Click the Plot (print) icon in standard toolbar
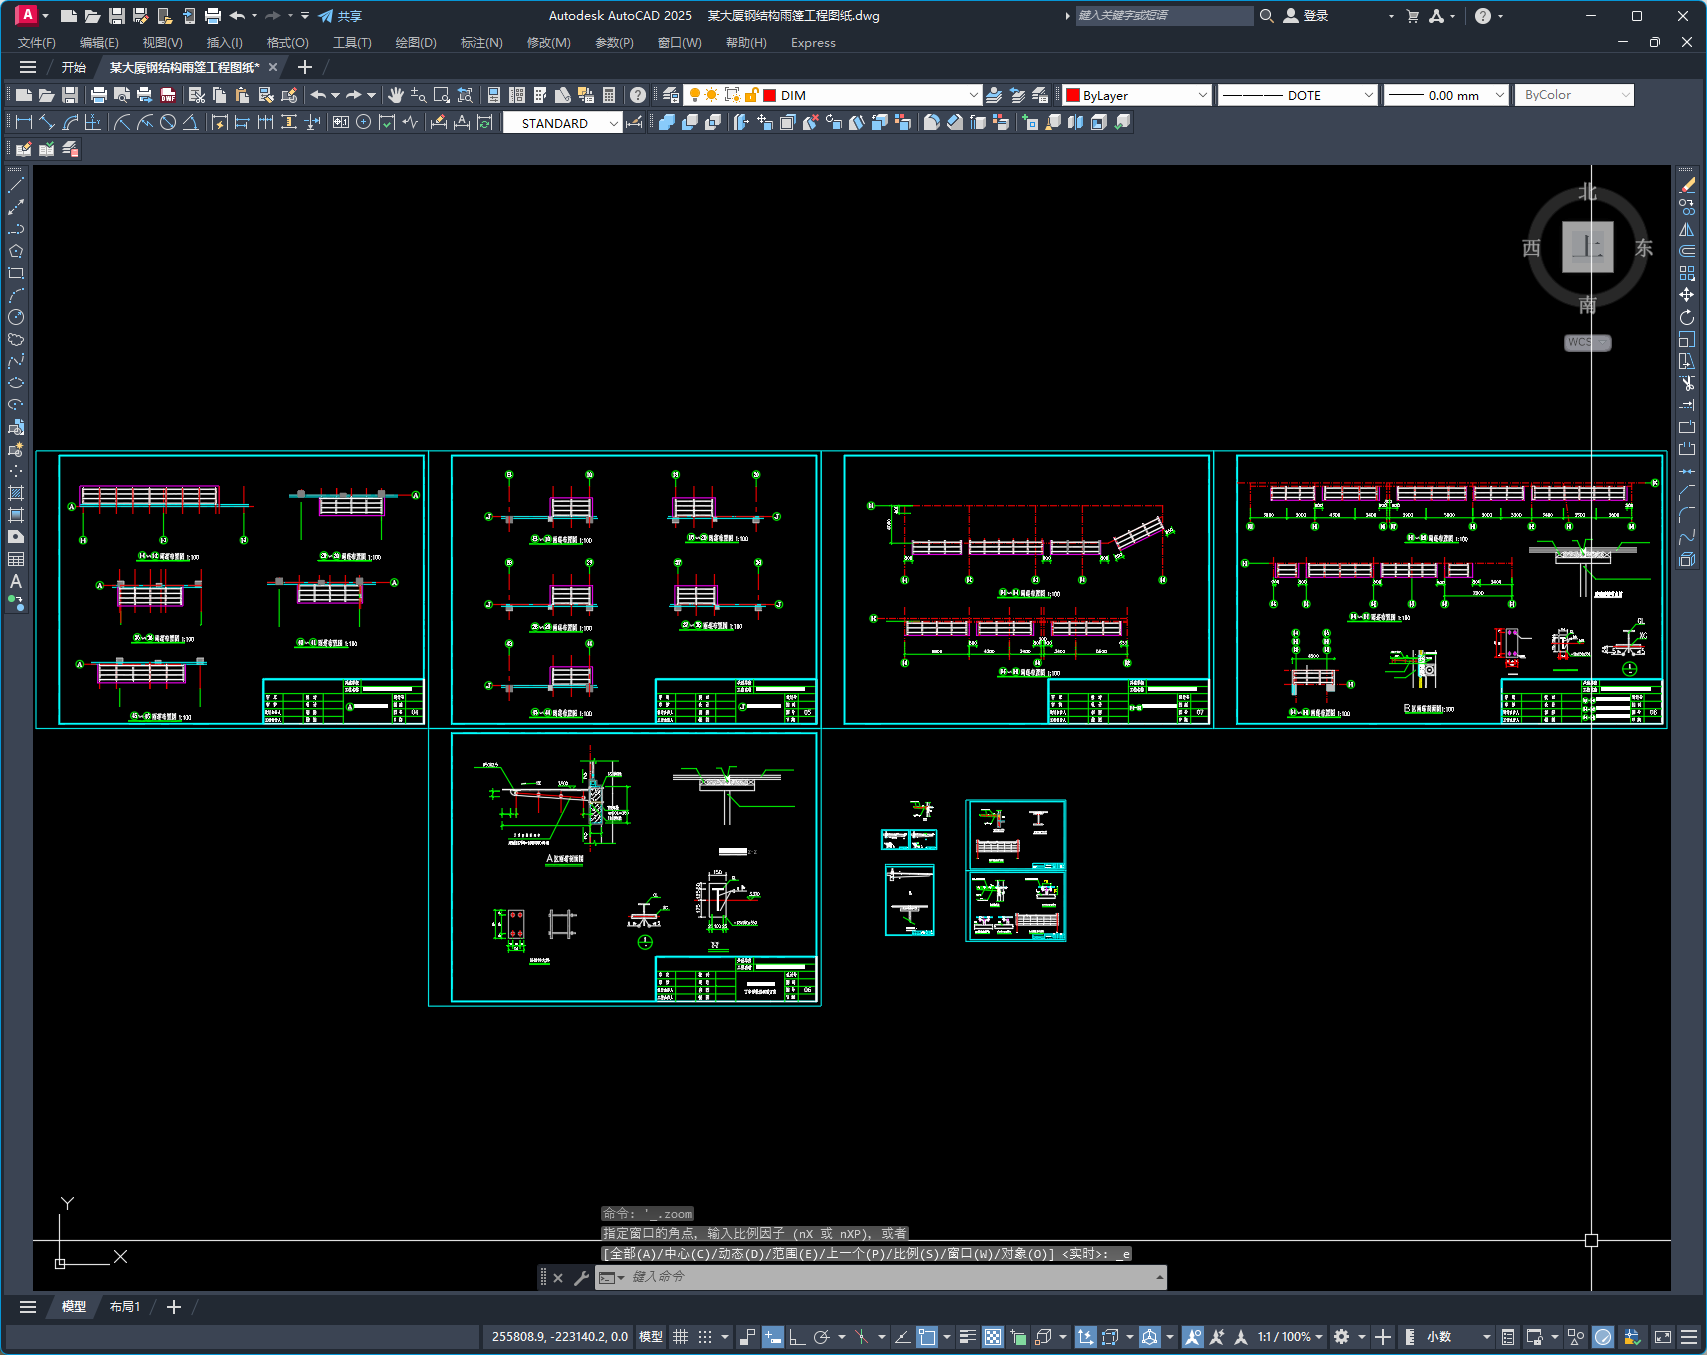This screenshot has height=1355, width=1707. tap(98, 95)
